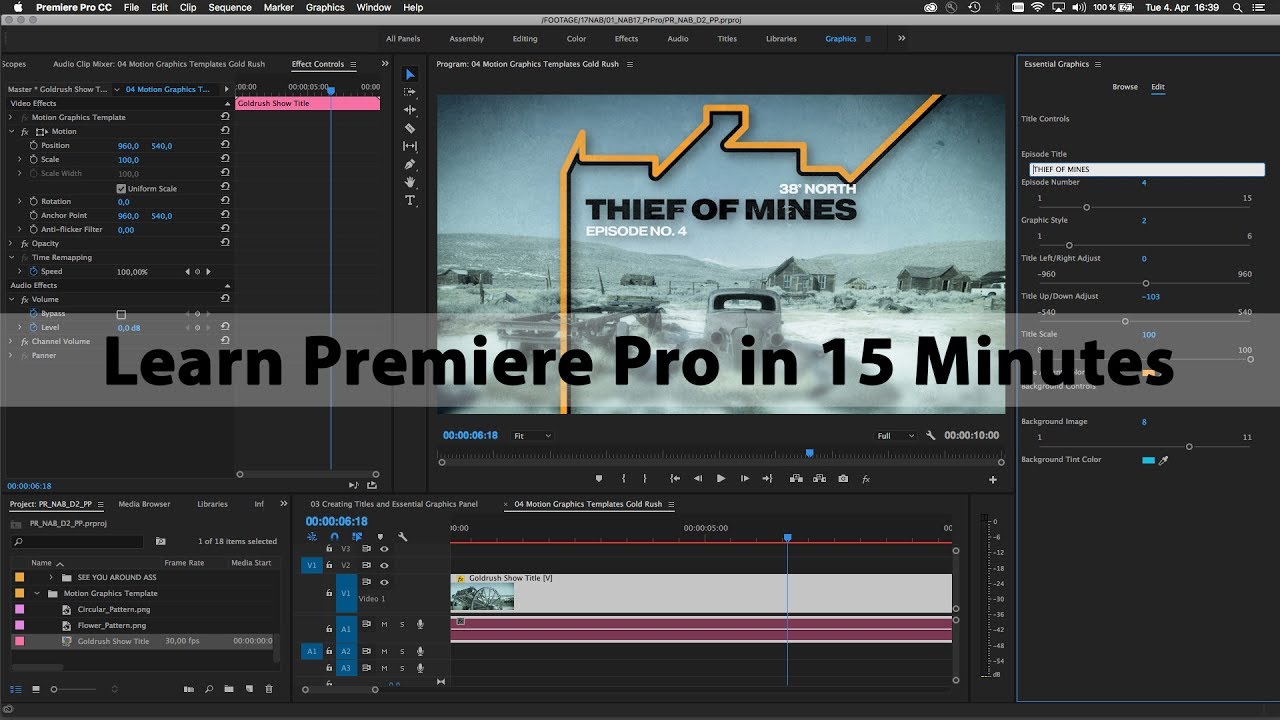
Task: Expand the Scale property
Action: coord(19,160)
